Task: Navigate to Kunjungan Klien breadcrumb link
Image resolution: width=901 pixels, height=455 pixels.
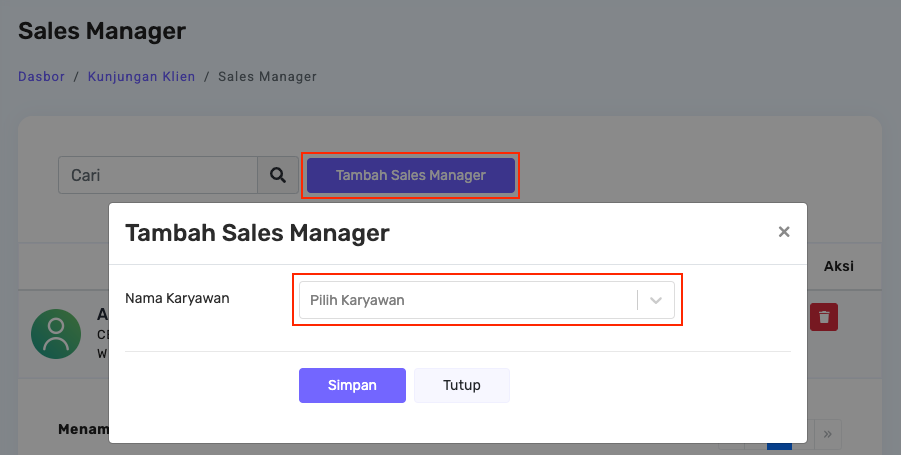Action: (140, 76)
